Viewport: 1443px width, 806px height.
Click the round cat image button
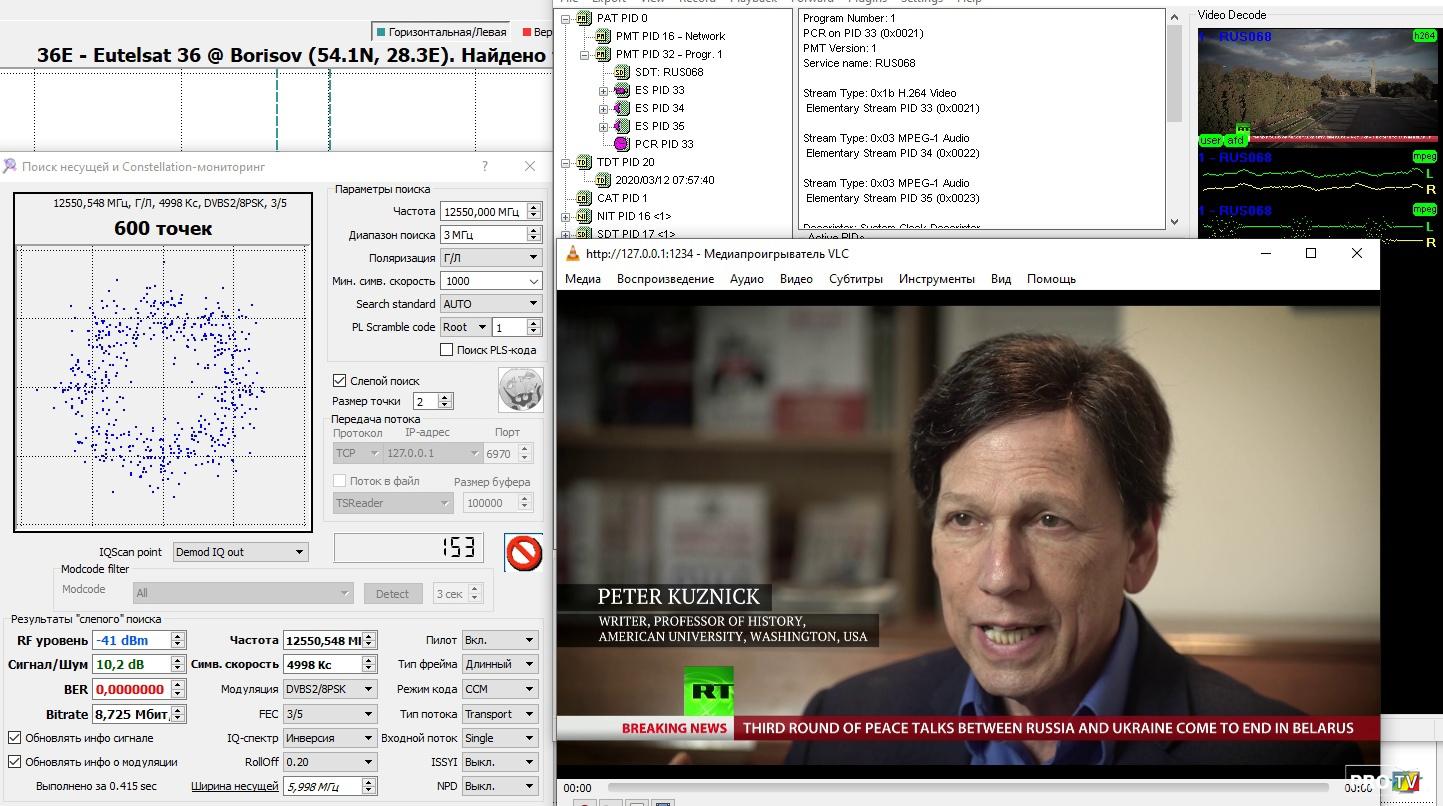click(x=520, y=389)
